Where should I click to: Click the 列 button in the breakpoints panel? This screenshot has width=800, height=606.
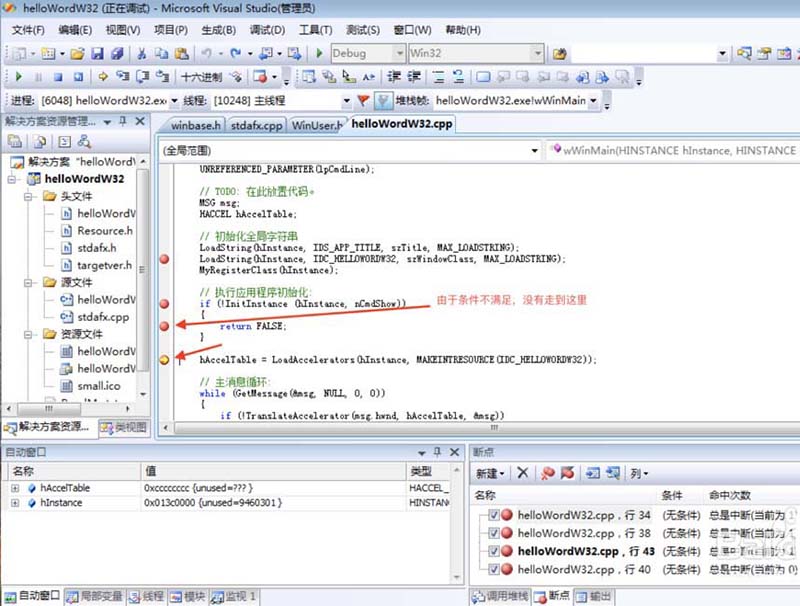pos(636,471)
